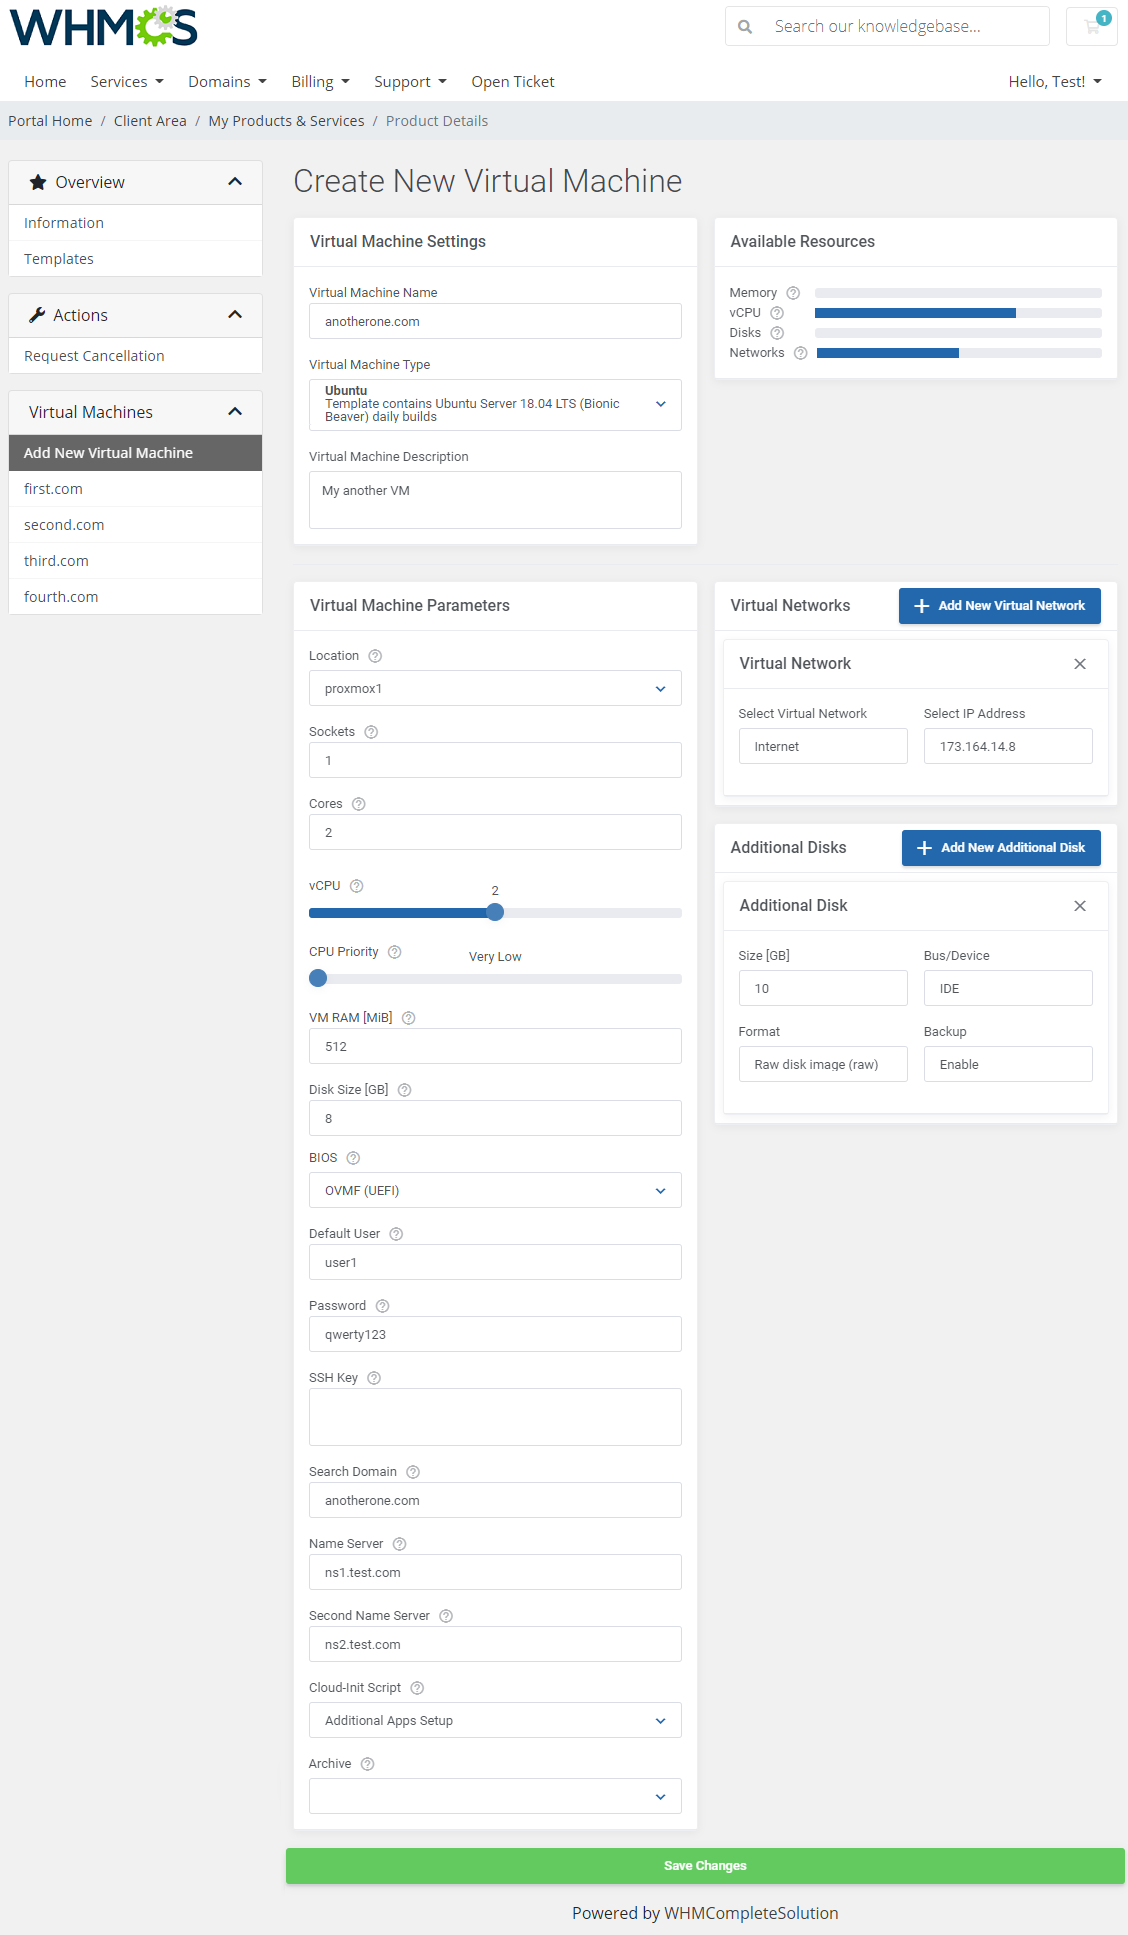Click the Location help icon

click(375, 656)
